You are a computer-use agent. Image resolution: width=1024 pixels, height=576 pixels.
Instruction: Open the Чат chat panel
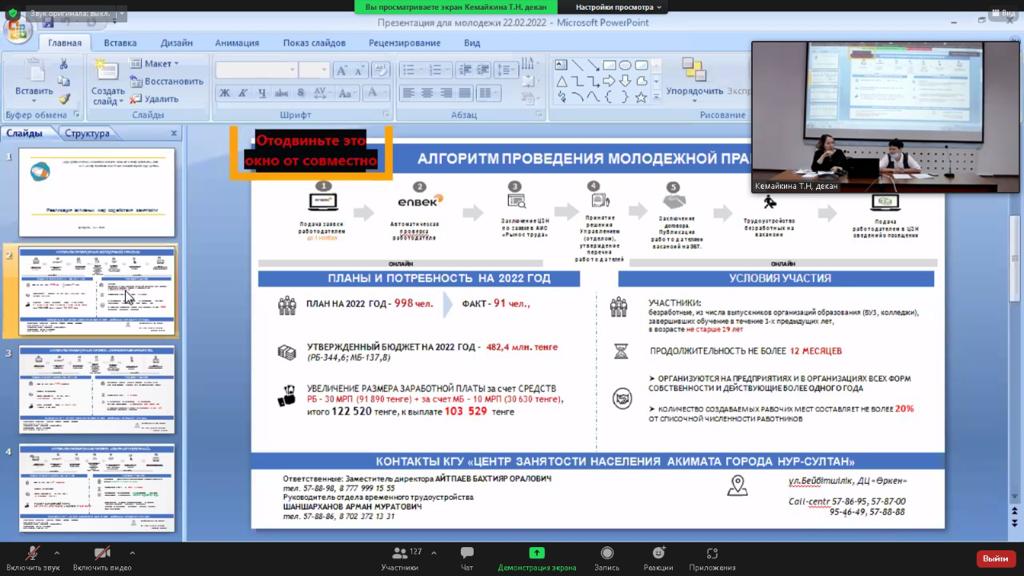pos(467,554)
